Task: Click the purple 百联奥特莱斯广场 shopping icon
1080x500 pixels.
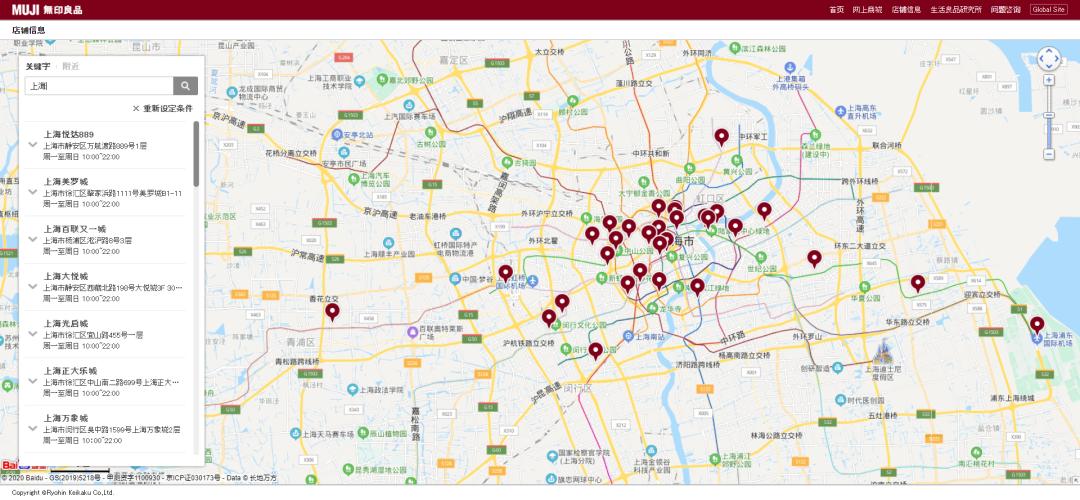Action: click(x=413, y=332)
